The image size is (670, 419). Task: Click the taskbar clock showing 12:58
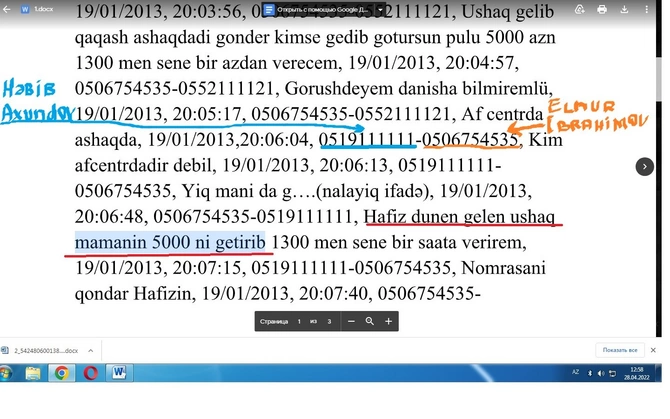click(x=637, y=373)
